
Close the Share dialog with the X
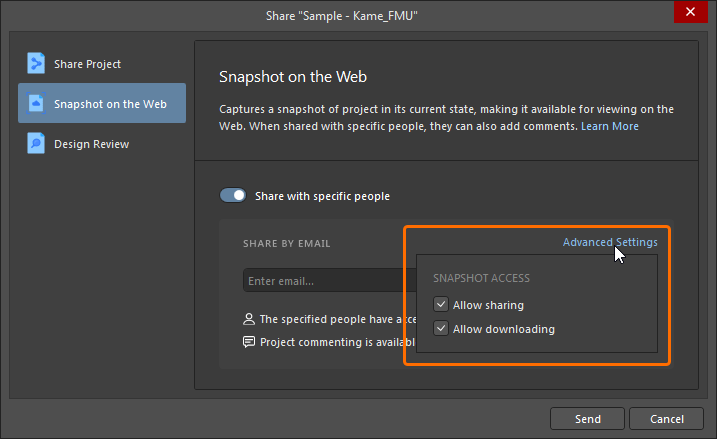click(x=689, y=12)
